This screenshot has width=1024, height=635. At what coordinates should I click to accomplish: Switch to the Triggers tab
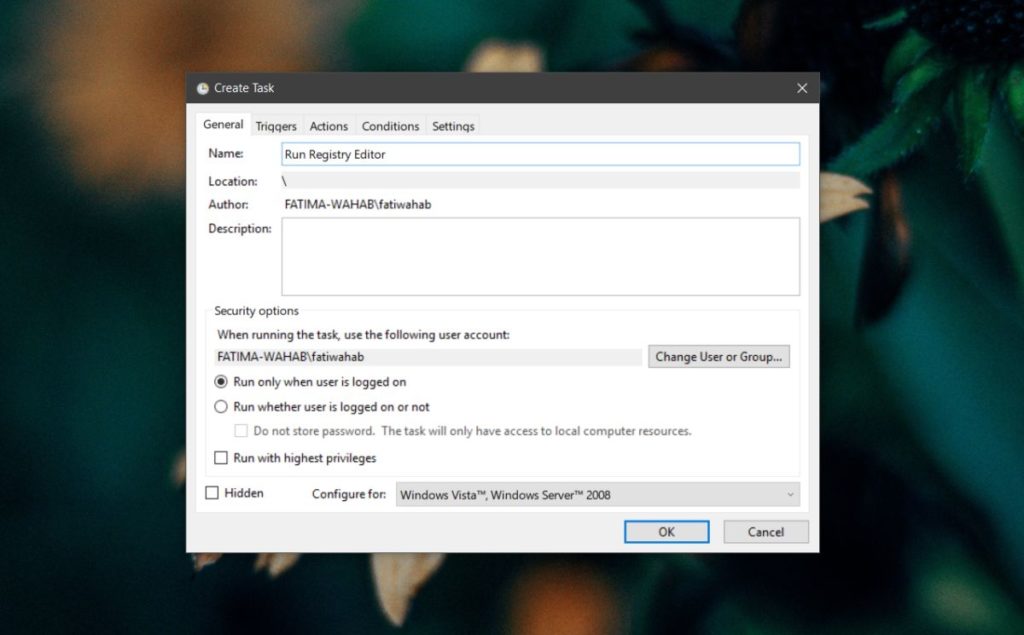275,125
